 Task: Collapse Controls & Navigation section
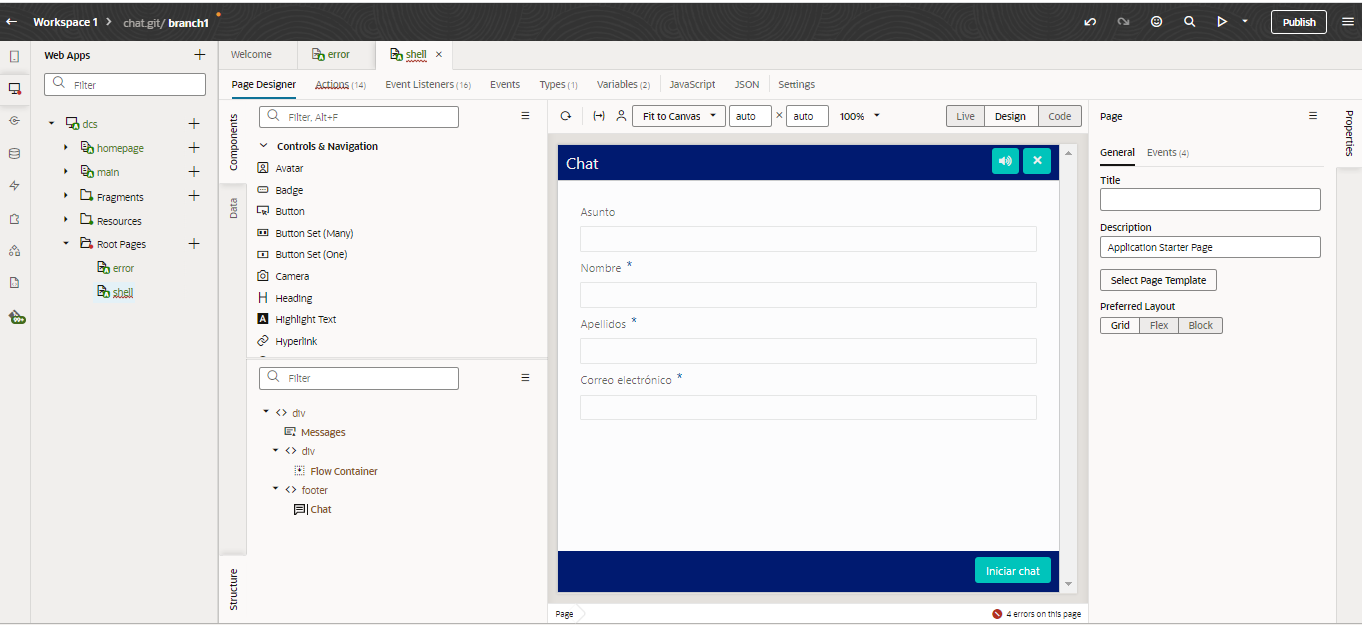(264, 146)
